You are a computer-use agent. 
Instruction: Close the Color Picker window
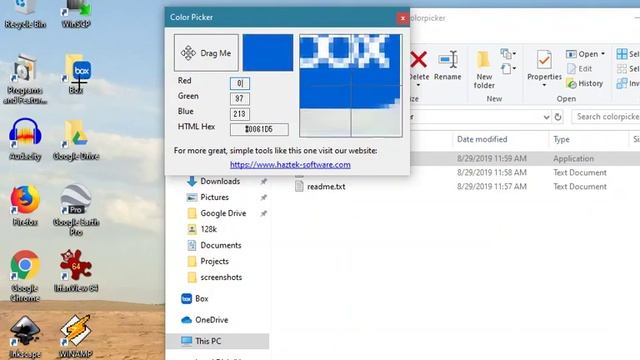402,18
